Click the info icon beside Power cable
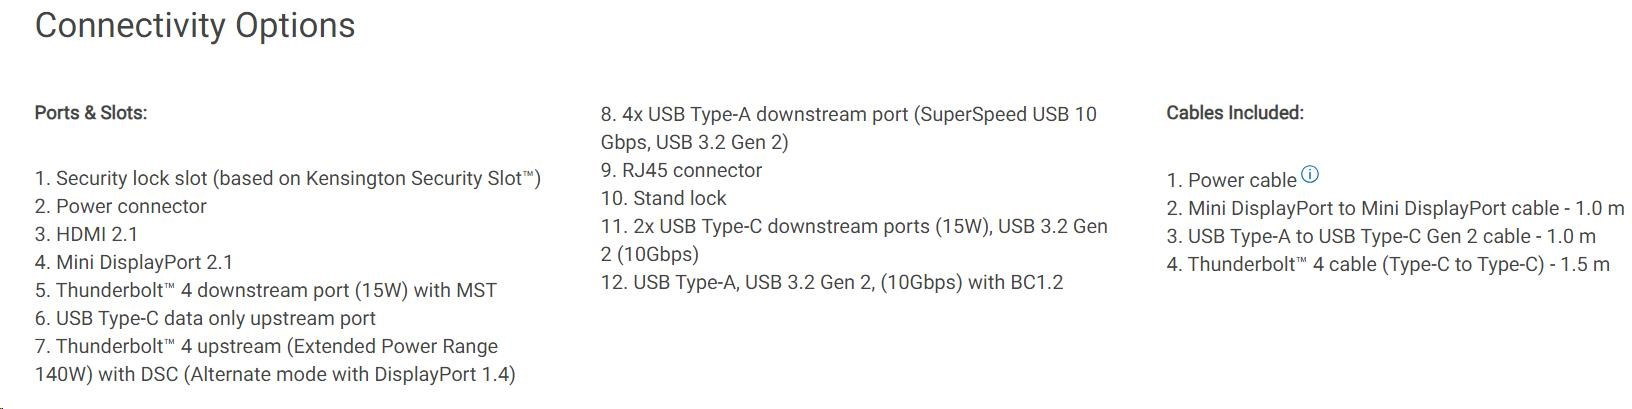 click(x=1310, y=175)
